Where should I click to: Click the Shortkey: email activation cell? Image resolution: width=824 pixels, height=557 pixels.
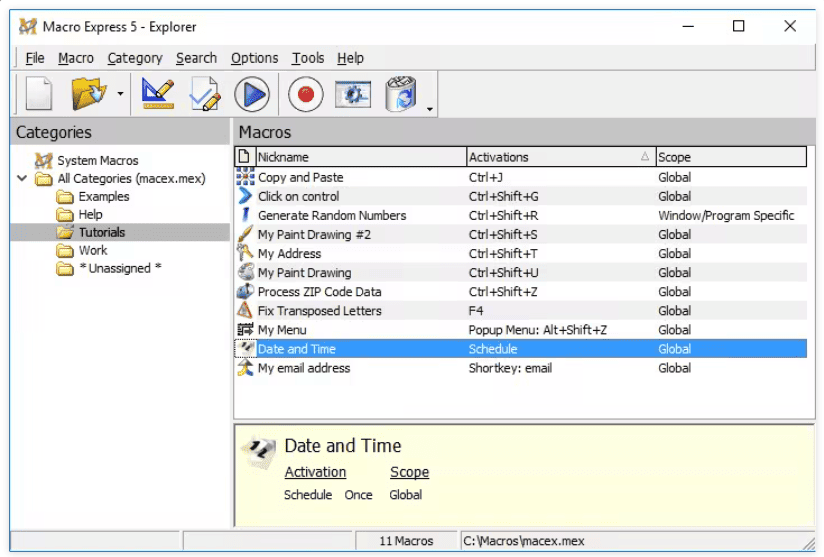coord(510,368)
